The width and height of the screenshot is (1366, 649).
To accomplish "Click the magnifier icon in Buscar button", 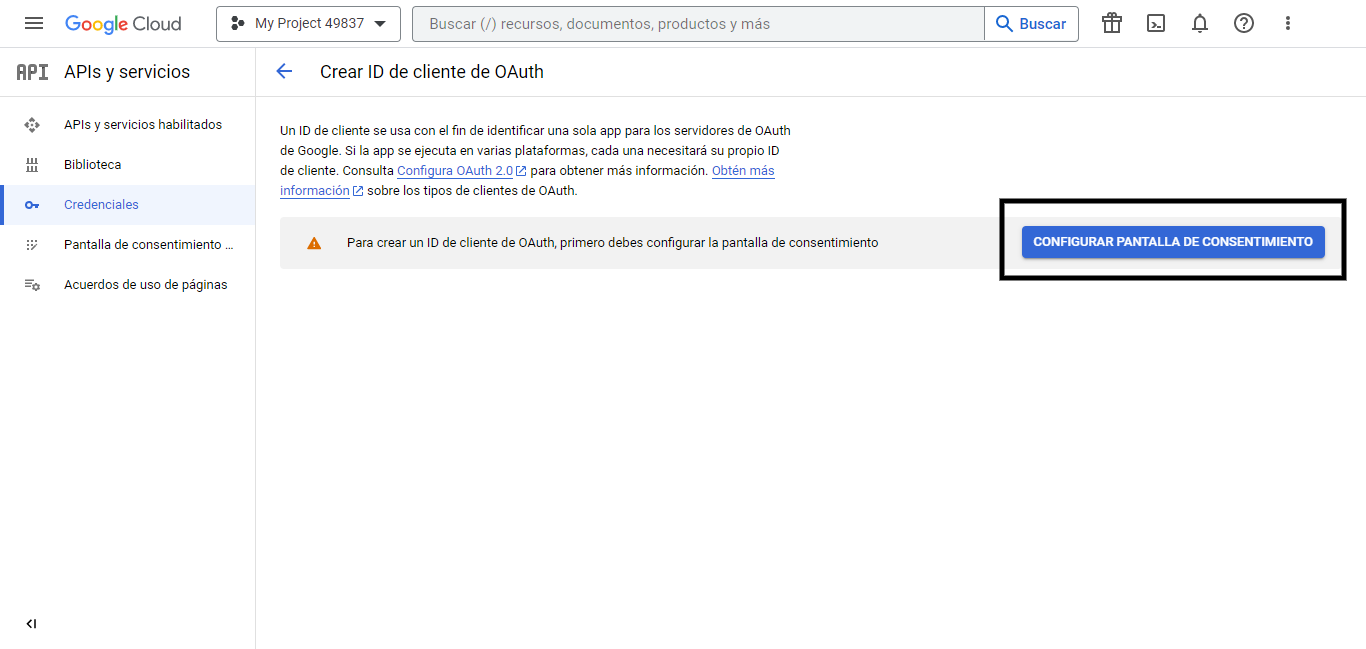I will (x=1004, y=23).
